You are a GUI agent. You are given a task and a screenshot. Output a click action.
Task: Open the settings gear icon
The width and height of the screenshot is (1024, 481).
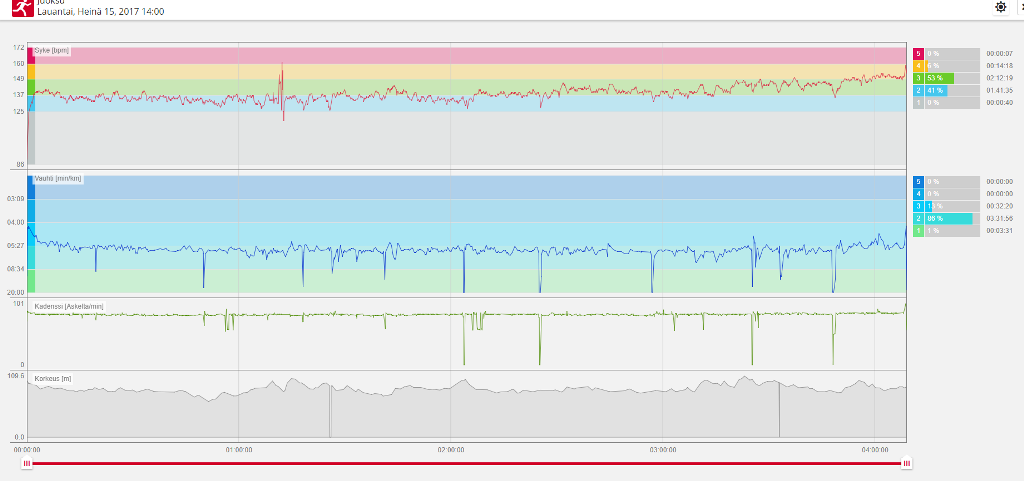[x=1000, y=7]
